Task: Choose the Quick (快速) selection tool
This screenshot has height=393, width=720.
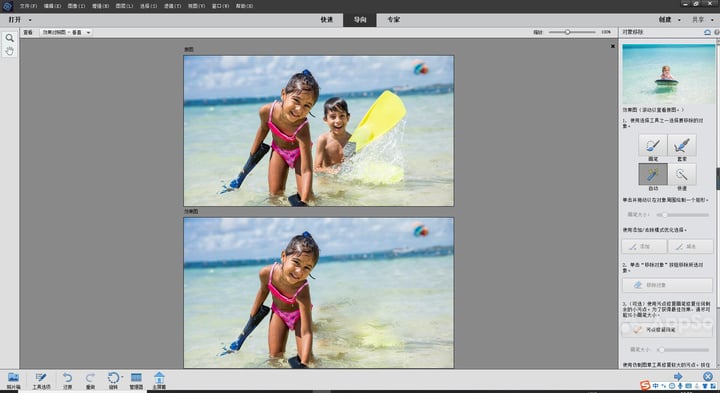Action: click(x=682, y=174)
